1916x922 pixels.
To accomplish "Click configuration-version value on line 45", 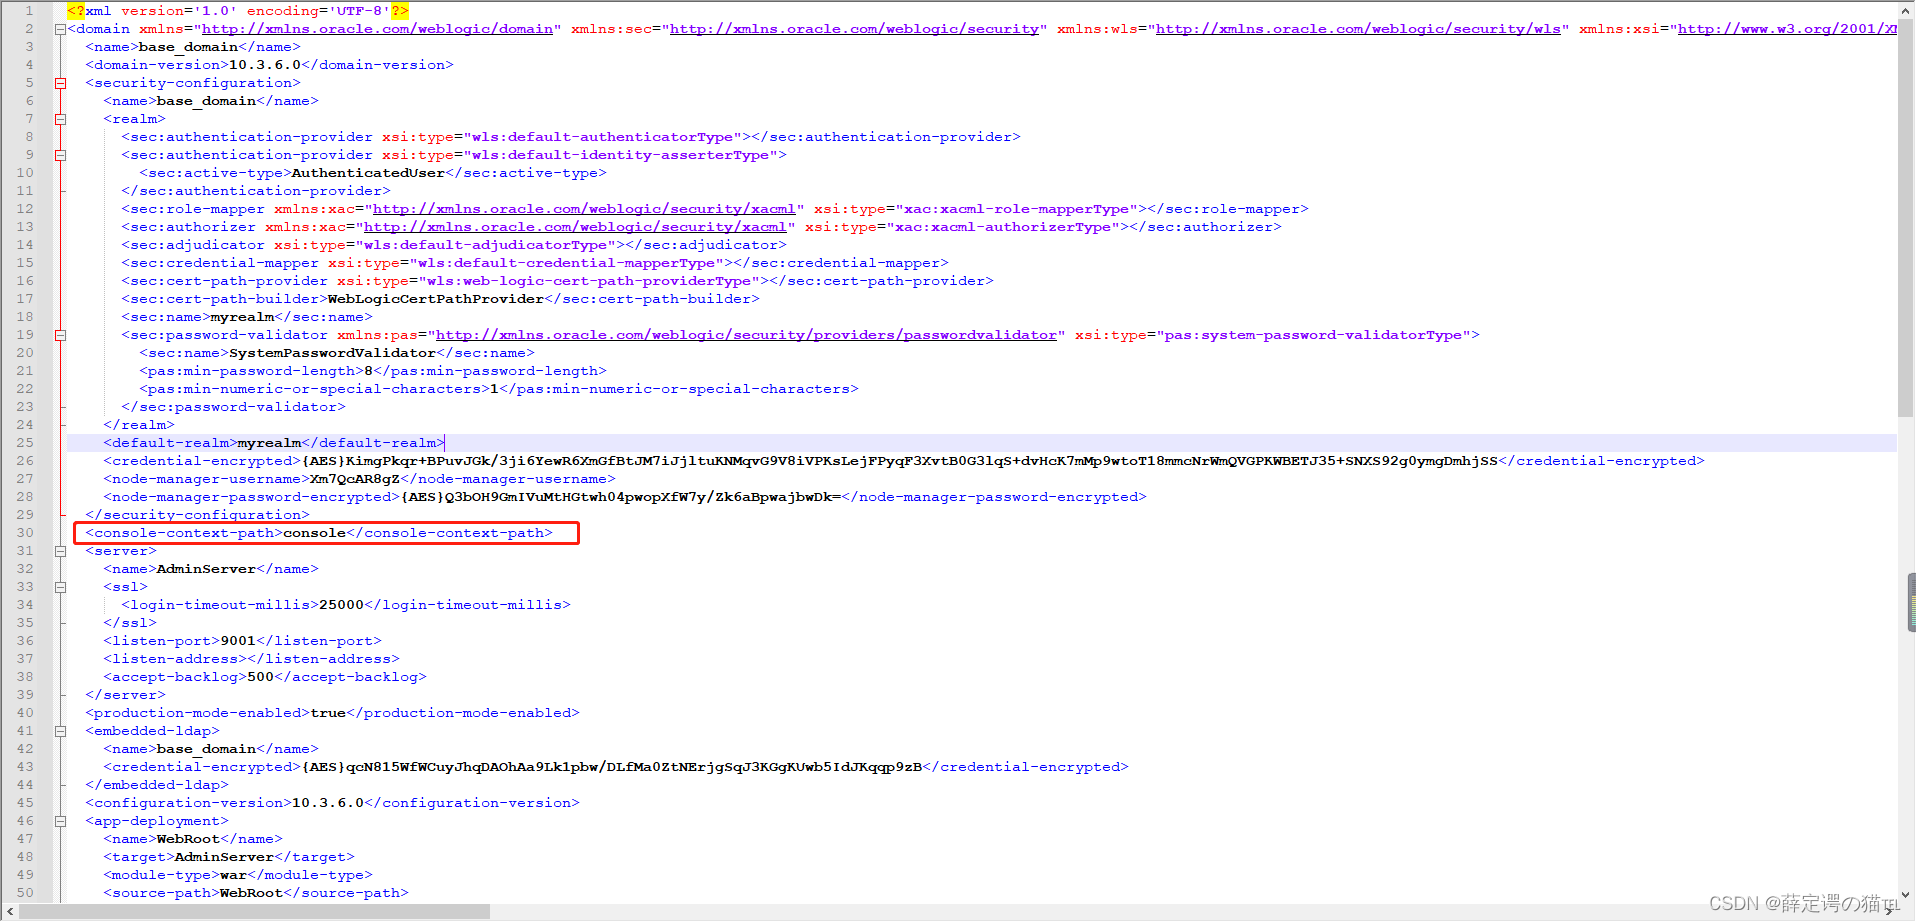I will click(x=328, y=803).
